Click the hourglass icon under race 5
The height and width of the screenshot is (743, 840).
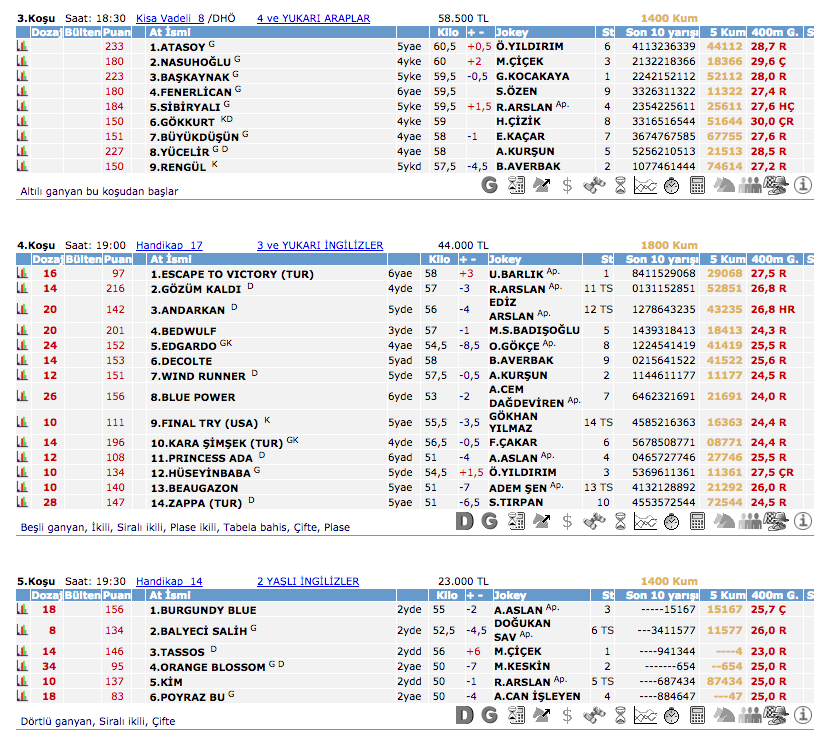[x=620, y=715]
